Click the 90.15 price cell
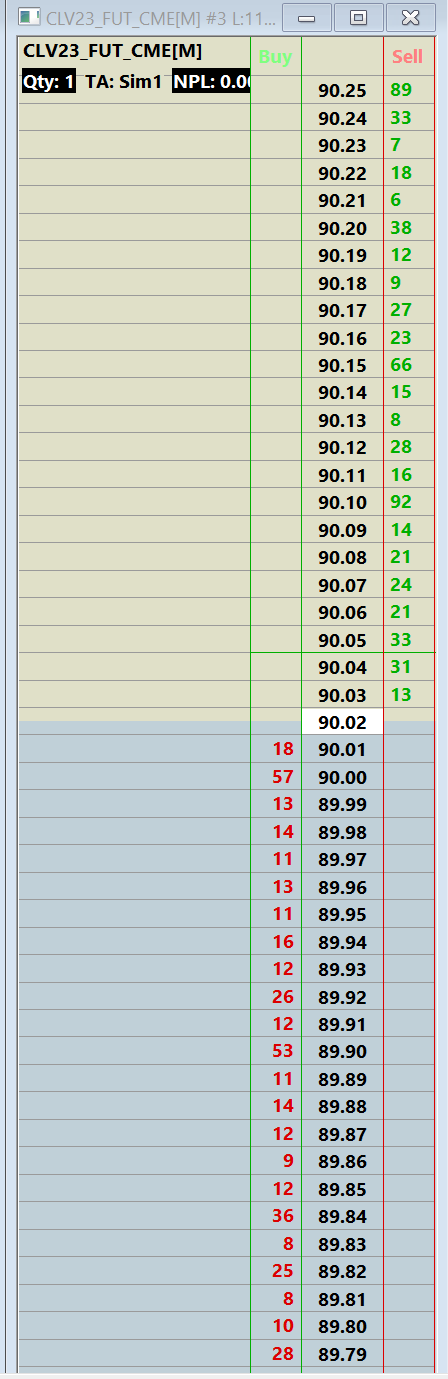 [x=342, y=365]
